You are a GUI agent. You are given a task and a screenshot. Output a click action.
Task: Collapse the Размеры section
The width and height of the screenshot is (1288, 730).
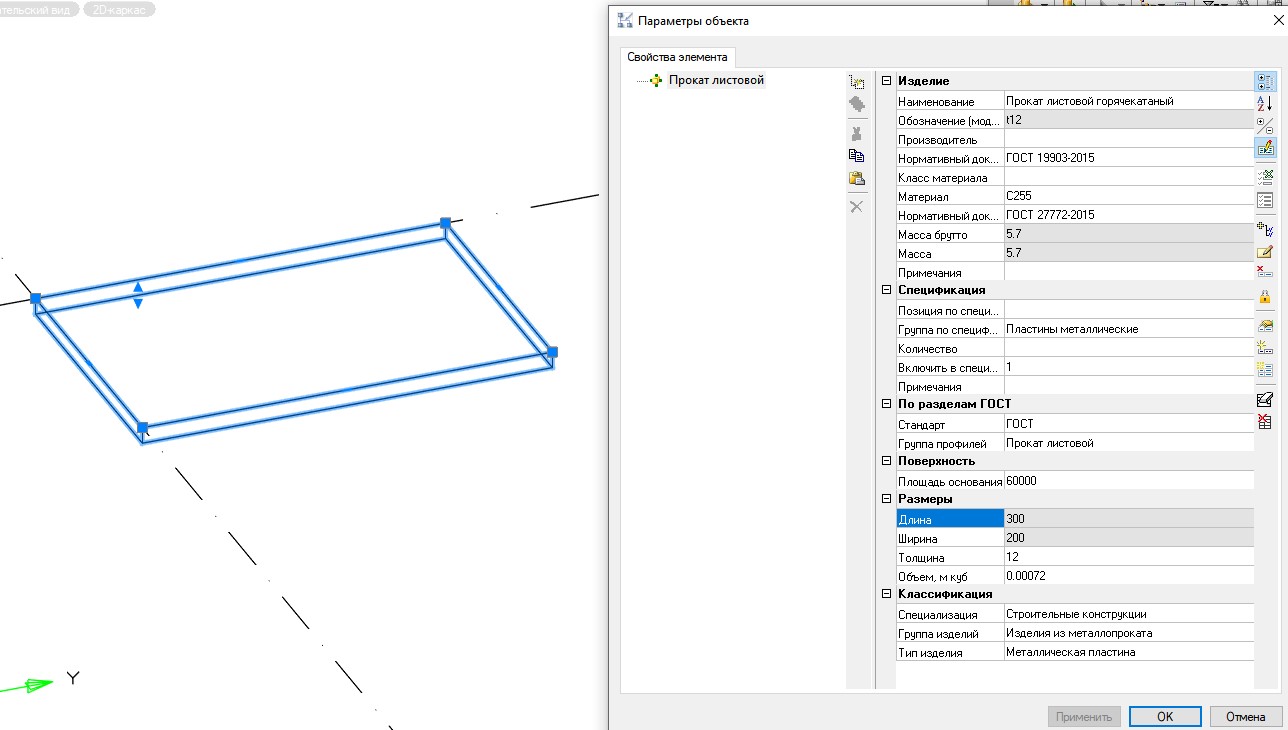tap(886, 499)
